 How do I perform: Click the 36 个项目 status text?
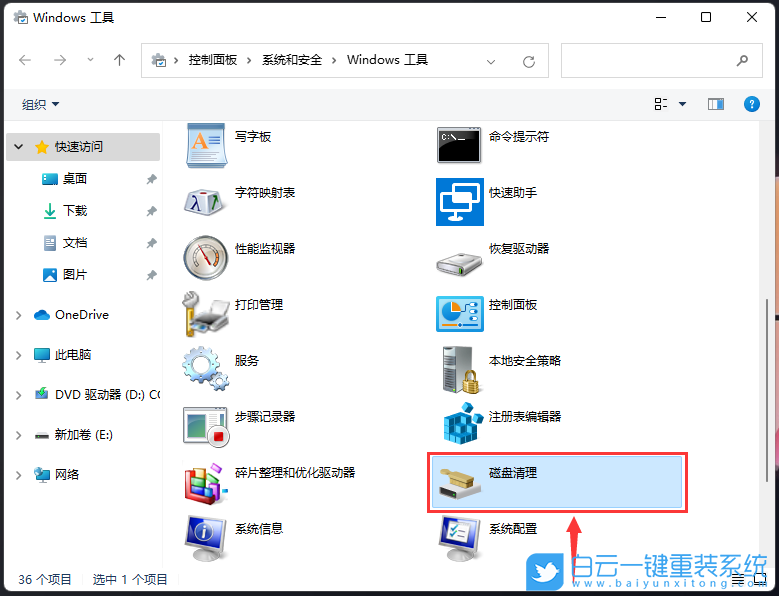[x=45, y=580]
